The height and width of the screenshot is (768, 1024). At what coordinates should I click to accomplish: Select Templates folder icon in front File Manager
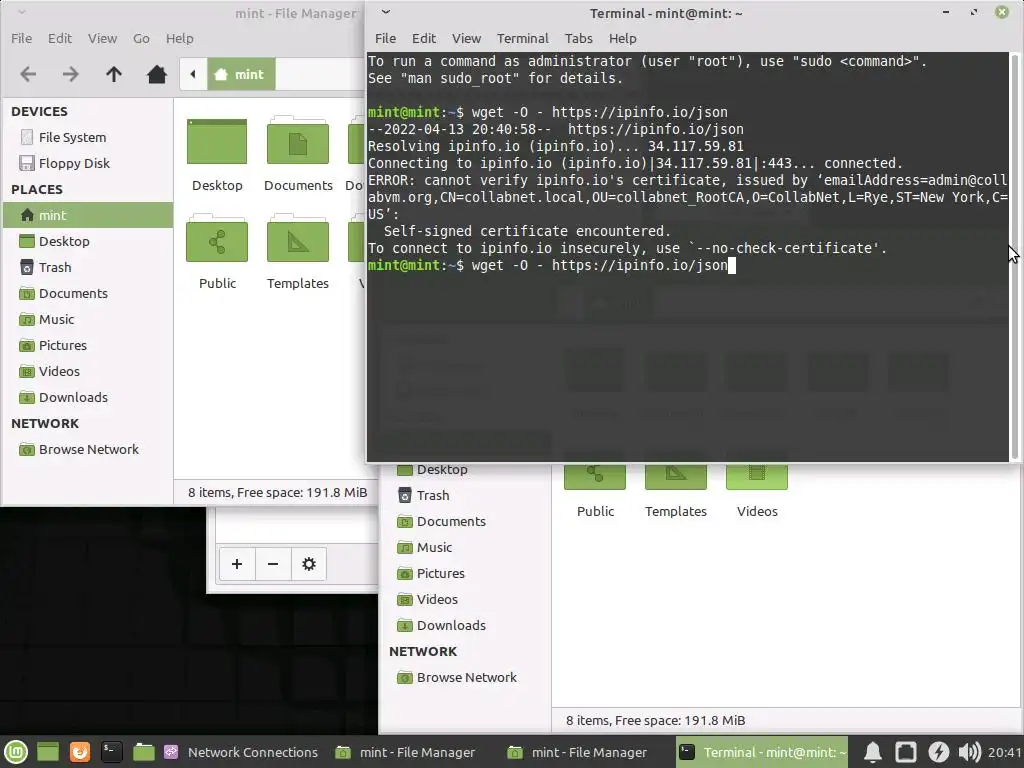298,240
